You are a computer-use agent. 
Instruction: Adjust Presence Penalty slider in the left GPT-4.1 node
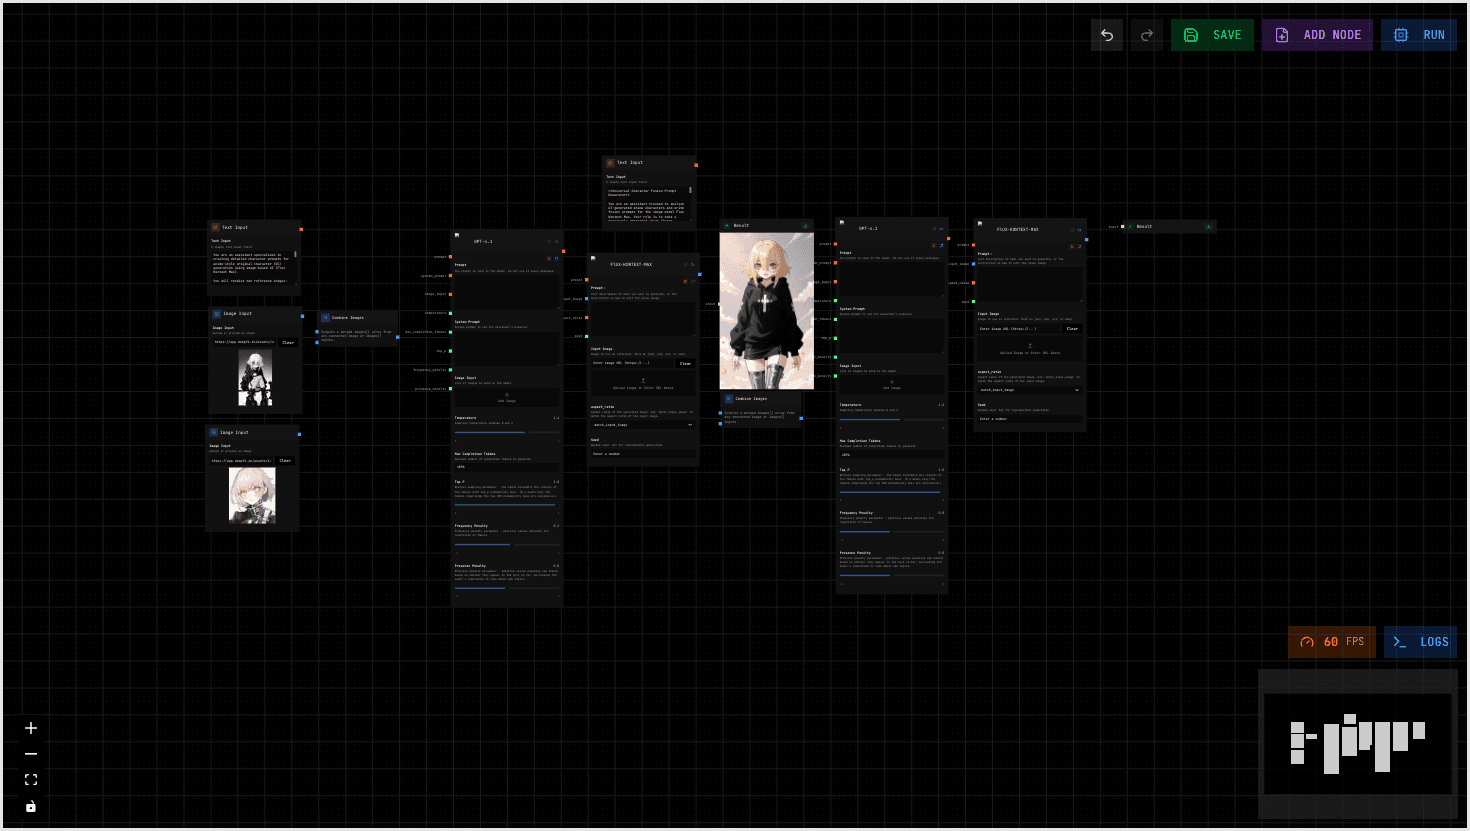click(x=507, y=588)
